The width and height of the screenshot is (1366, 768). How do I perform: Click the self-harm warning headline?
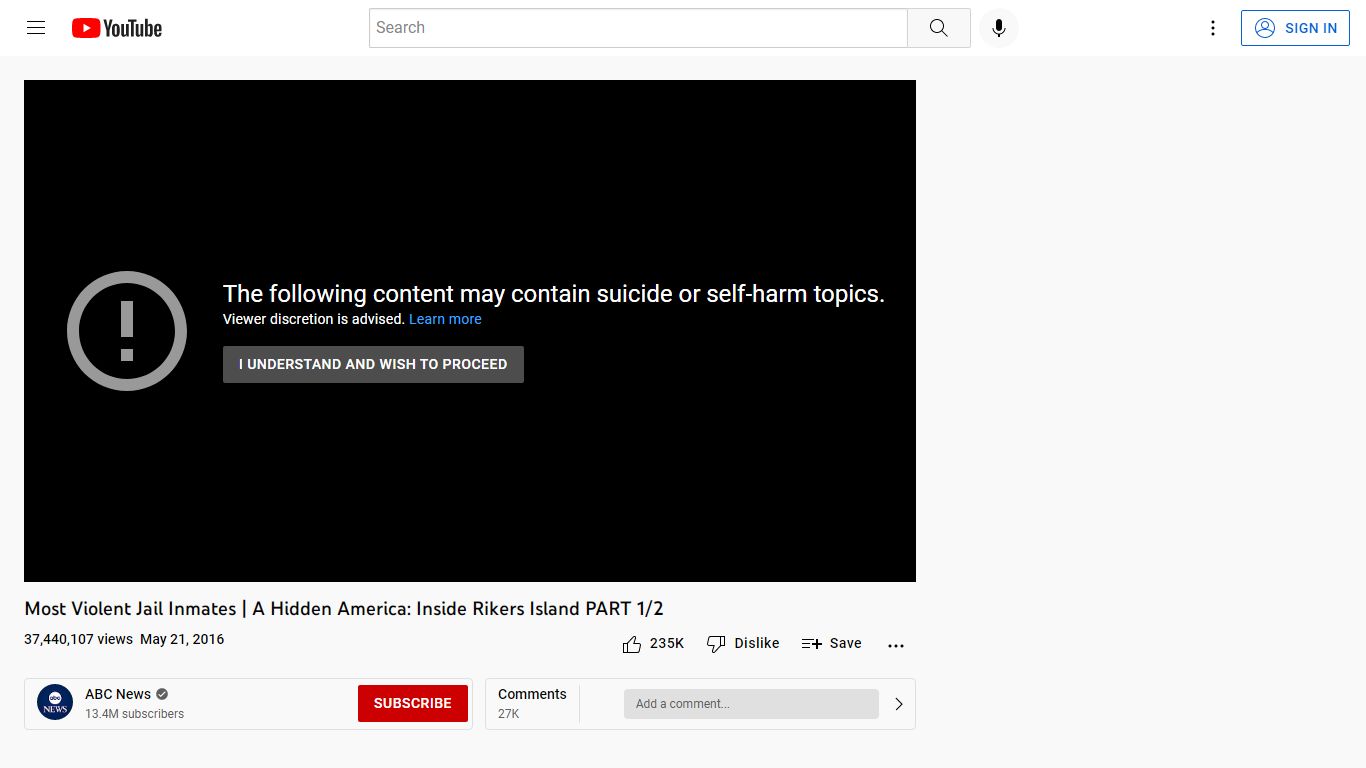click(554, 293)
